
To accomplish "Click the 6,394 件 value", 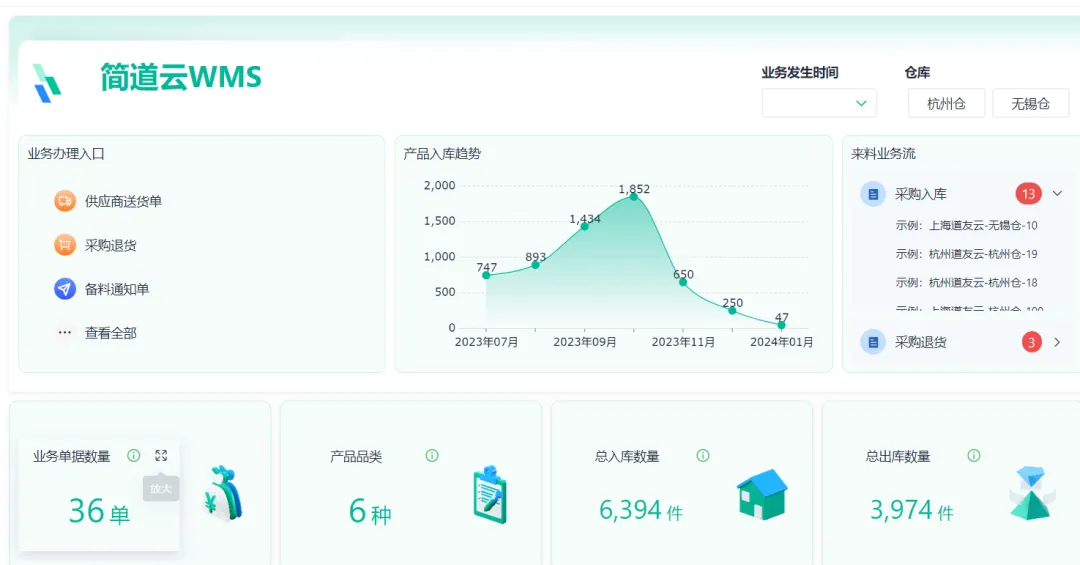I will click(641, 511).
